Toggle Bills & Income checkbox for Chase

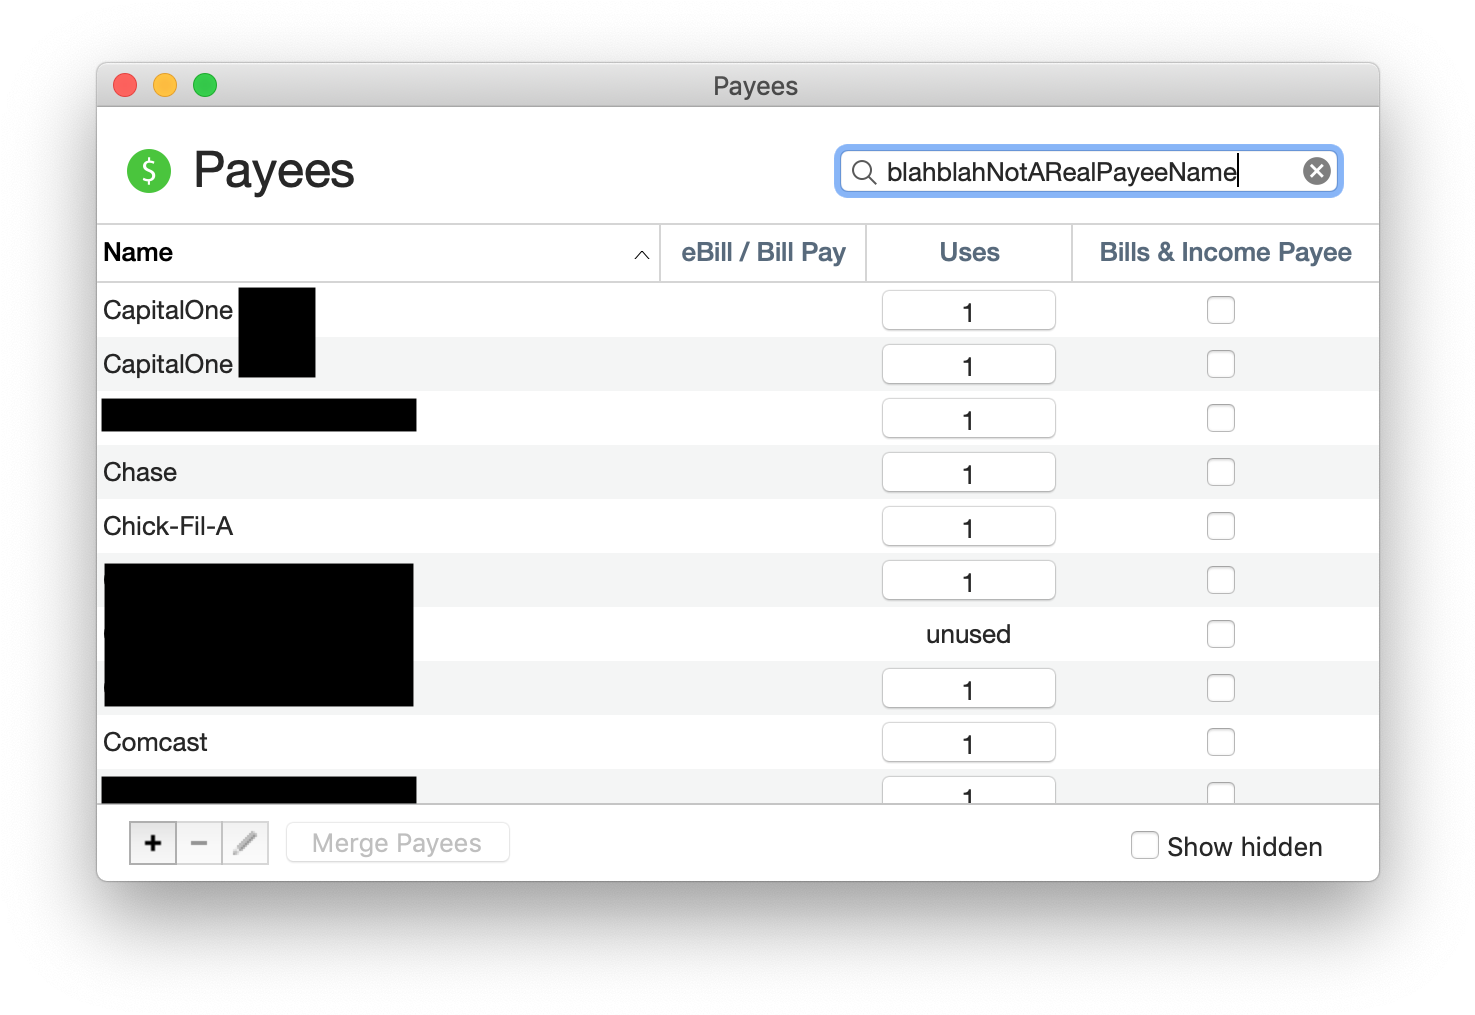(x=1221, y=472)
